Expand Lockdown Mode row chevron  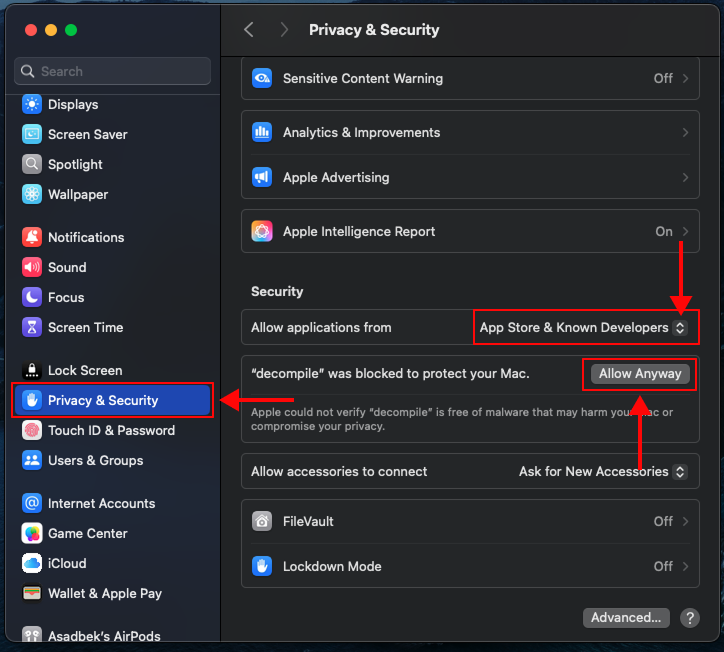click(685, 566)
